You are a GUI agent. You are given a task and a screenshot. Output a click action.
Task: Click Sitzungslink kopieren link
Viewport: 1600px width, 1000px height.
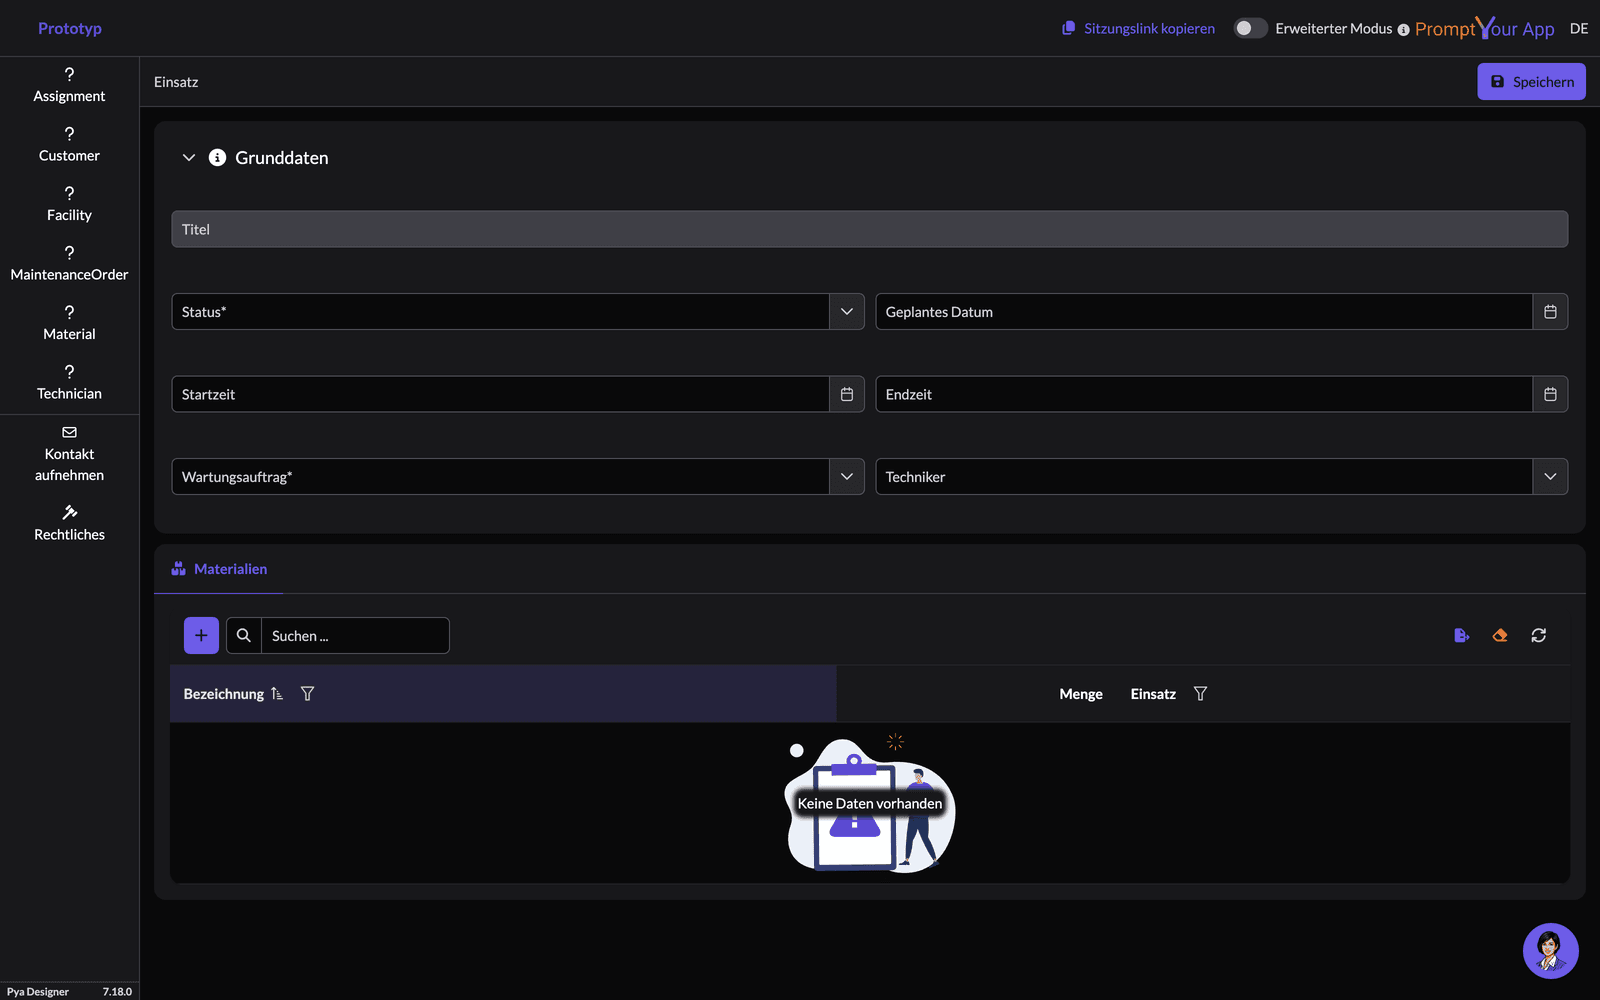[1139, 28]
